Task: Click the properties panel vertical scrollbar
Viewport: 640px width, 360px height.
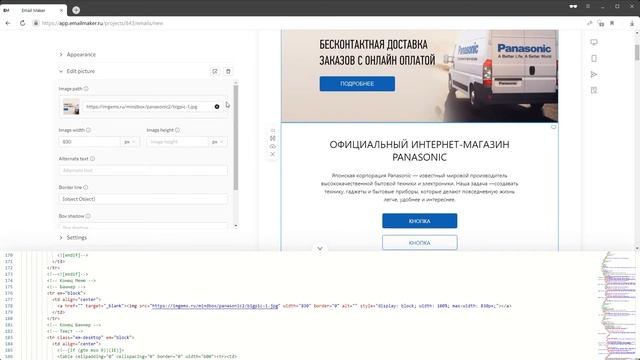Action: (x=236, y=137)
